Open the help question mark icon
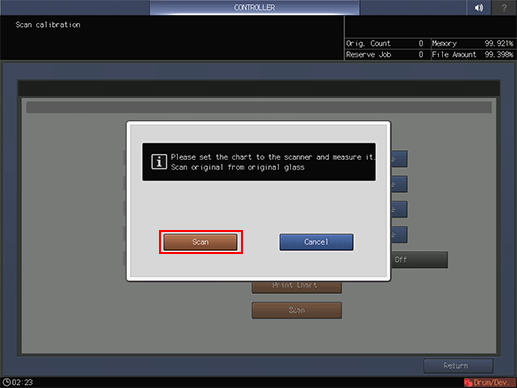Viewport: 517px width, 388px height. point(504,7)
